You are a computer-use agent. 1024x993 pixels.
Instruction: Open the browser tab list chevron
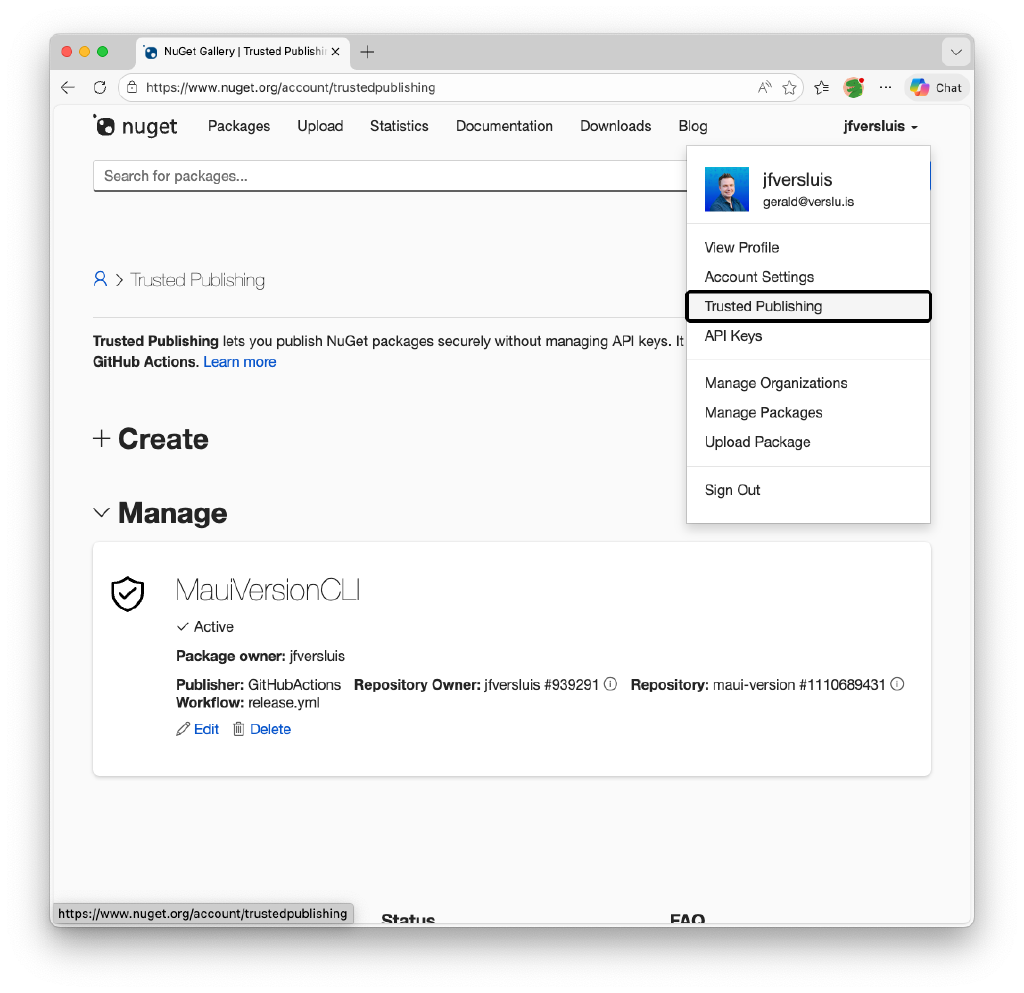tap(956, 52)
